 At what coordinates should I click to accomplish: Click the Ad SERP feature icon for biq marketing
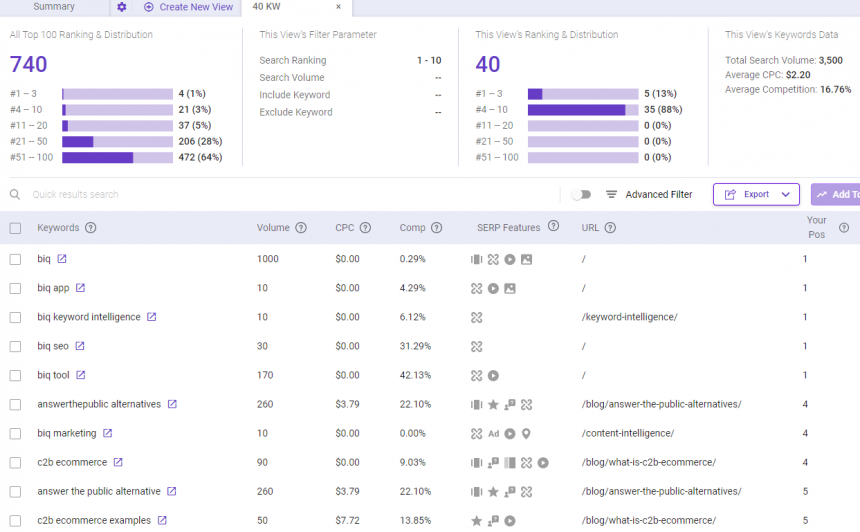pyautogui.click(x=494, y=433)
